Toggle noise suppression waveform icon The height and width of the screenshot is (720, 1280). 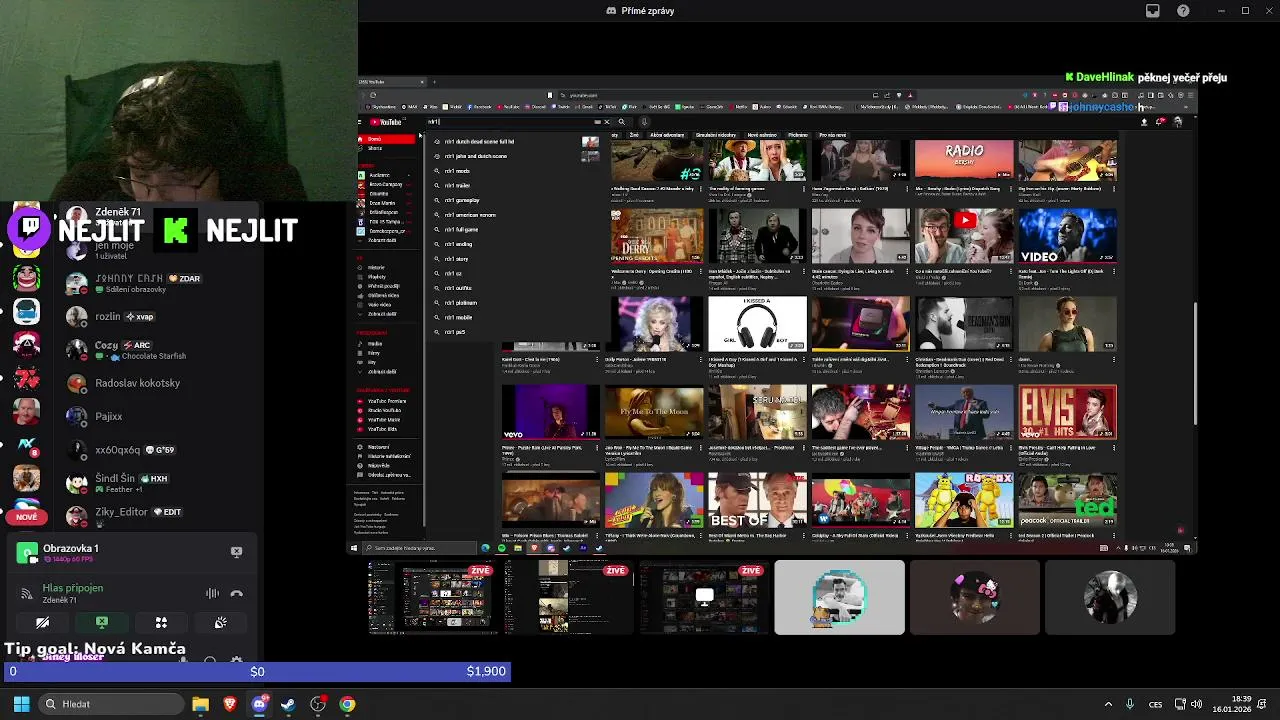(212, 593)
